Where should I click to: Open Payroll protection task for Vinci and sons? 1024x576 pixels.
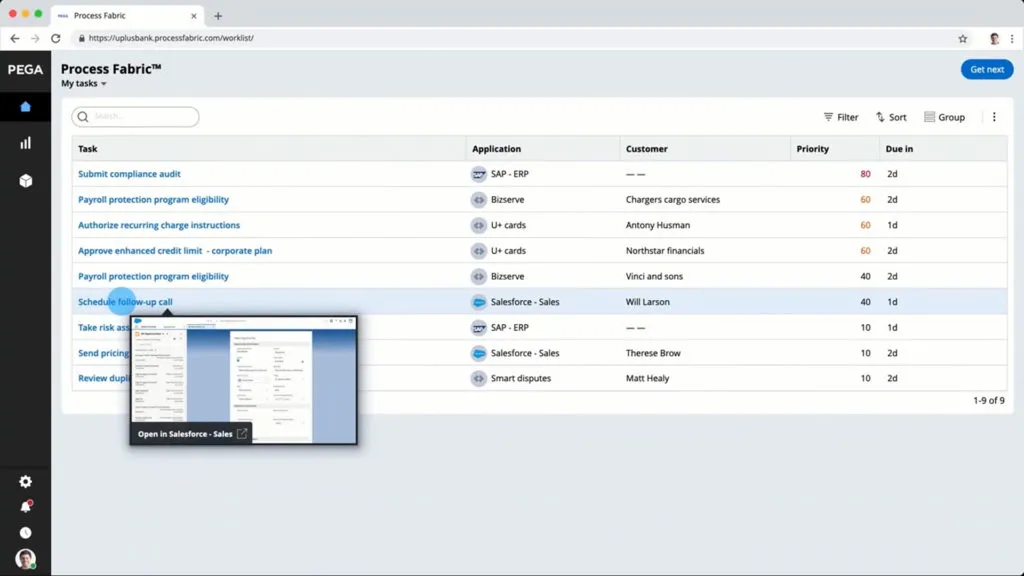coord(153,276)
